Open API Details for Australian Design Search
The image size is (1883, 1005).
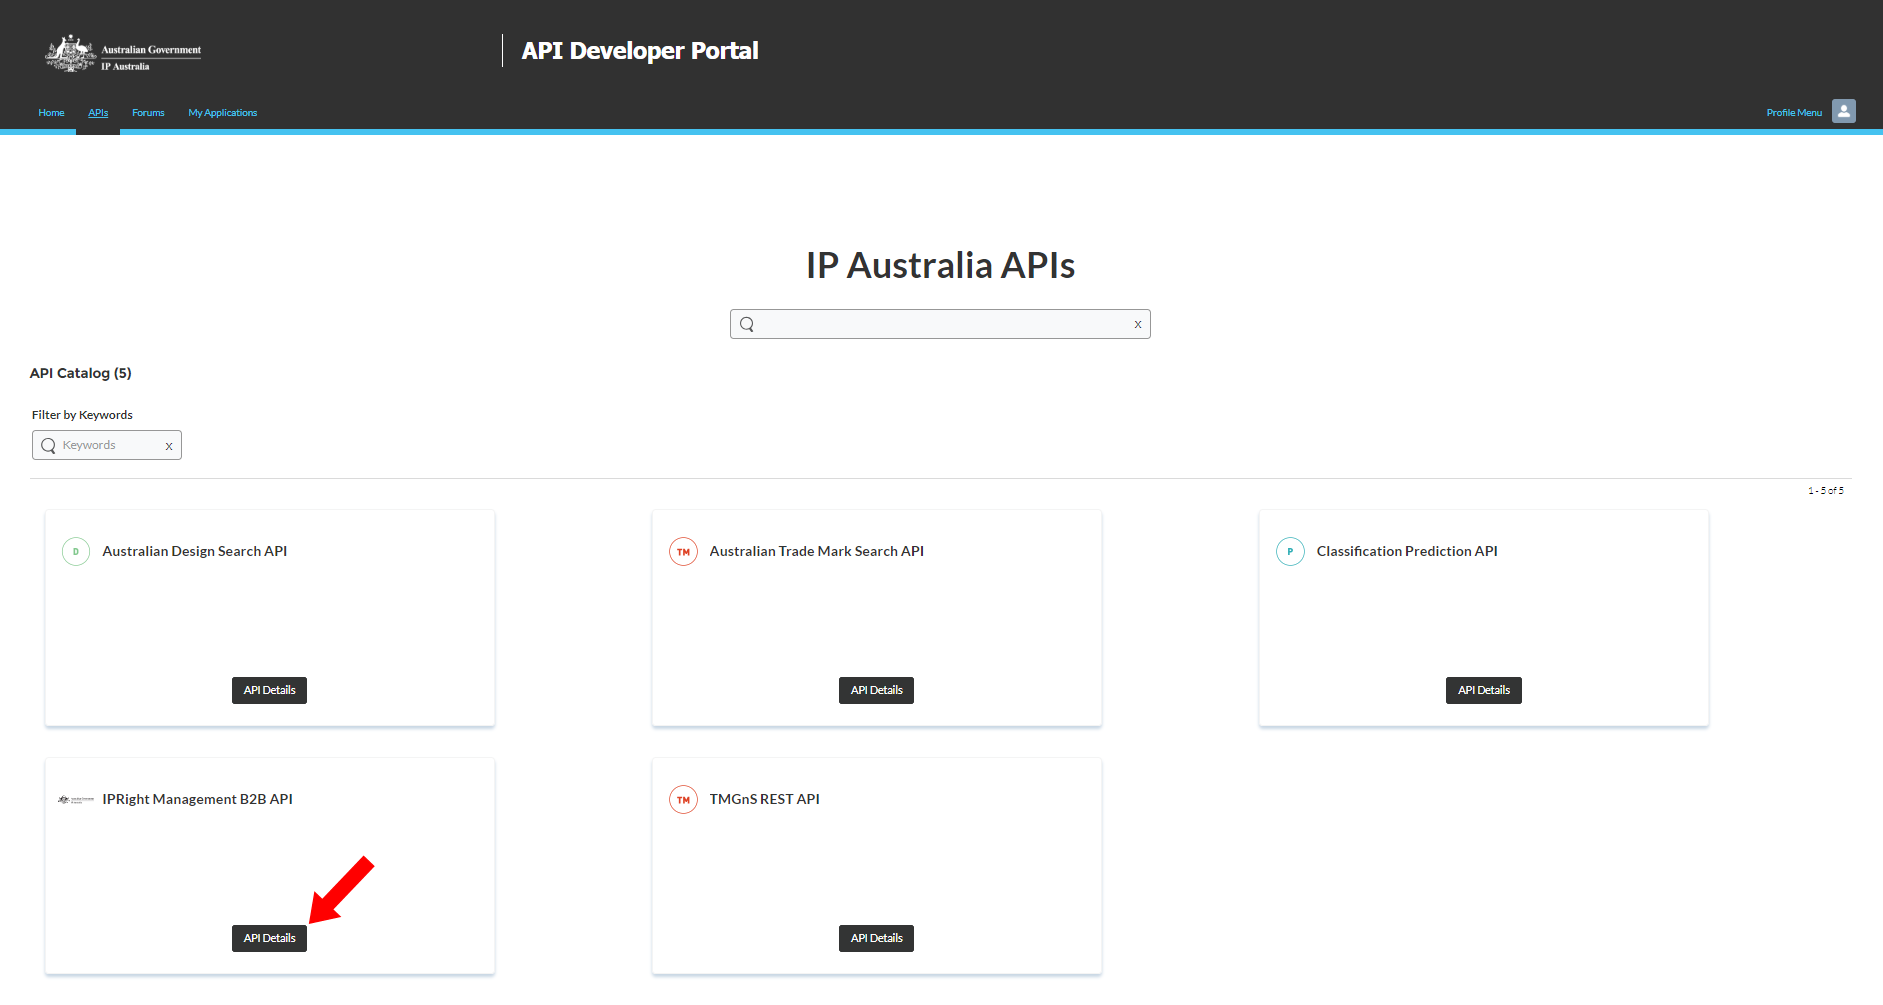pos(269,691)
